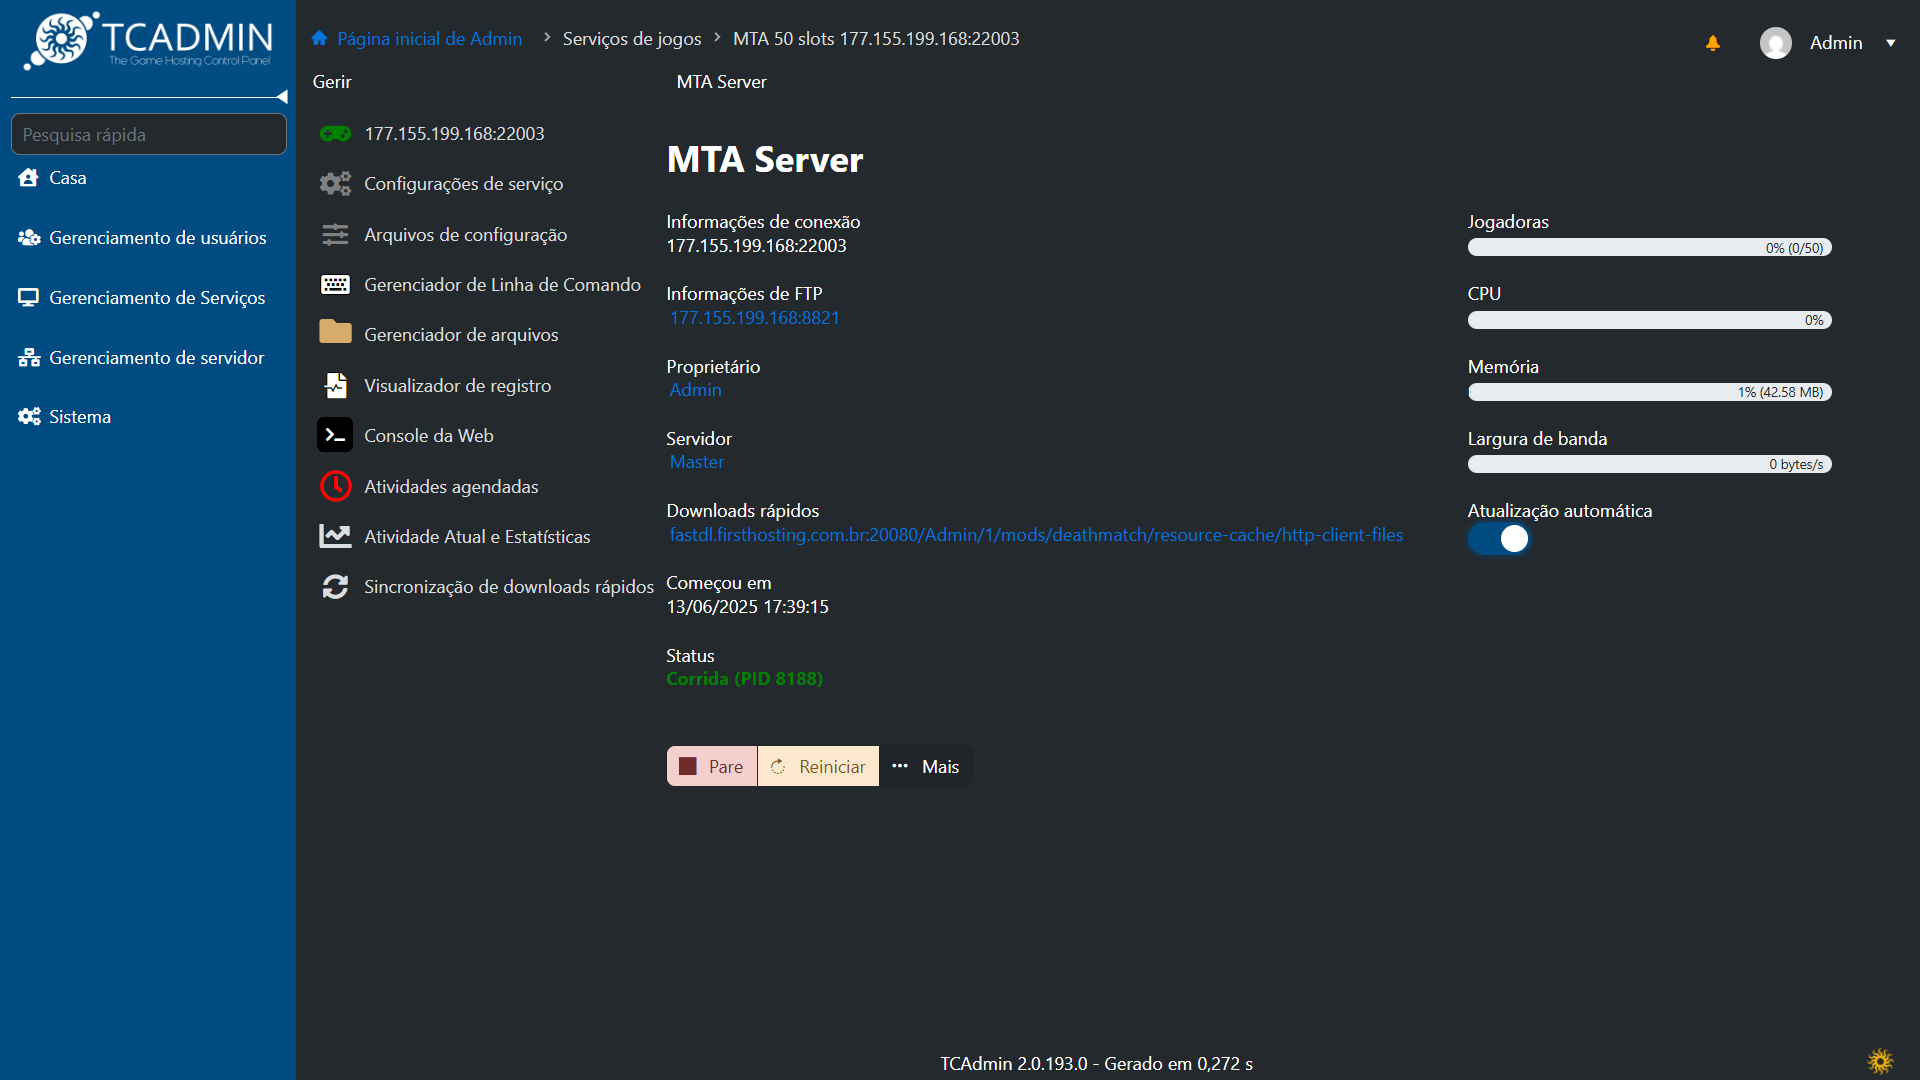Click the sun icon in bottom corner
1920x1080 pixels.
coord(1880,1061)
